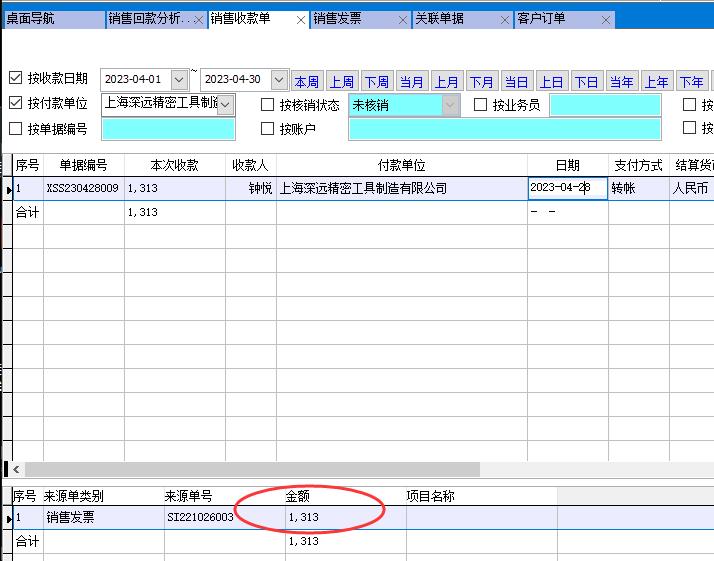Click row indicator arrow of receipt row 1

coord(8,189)
